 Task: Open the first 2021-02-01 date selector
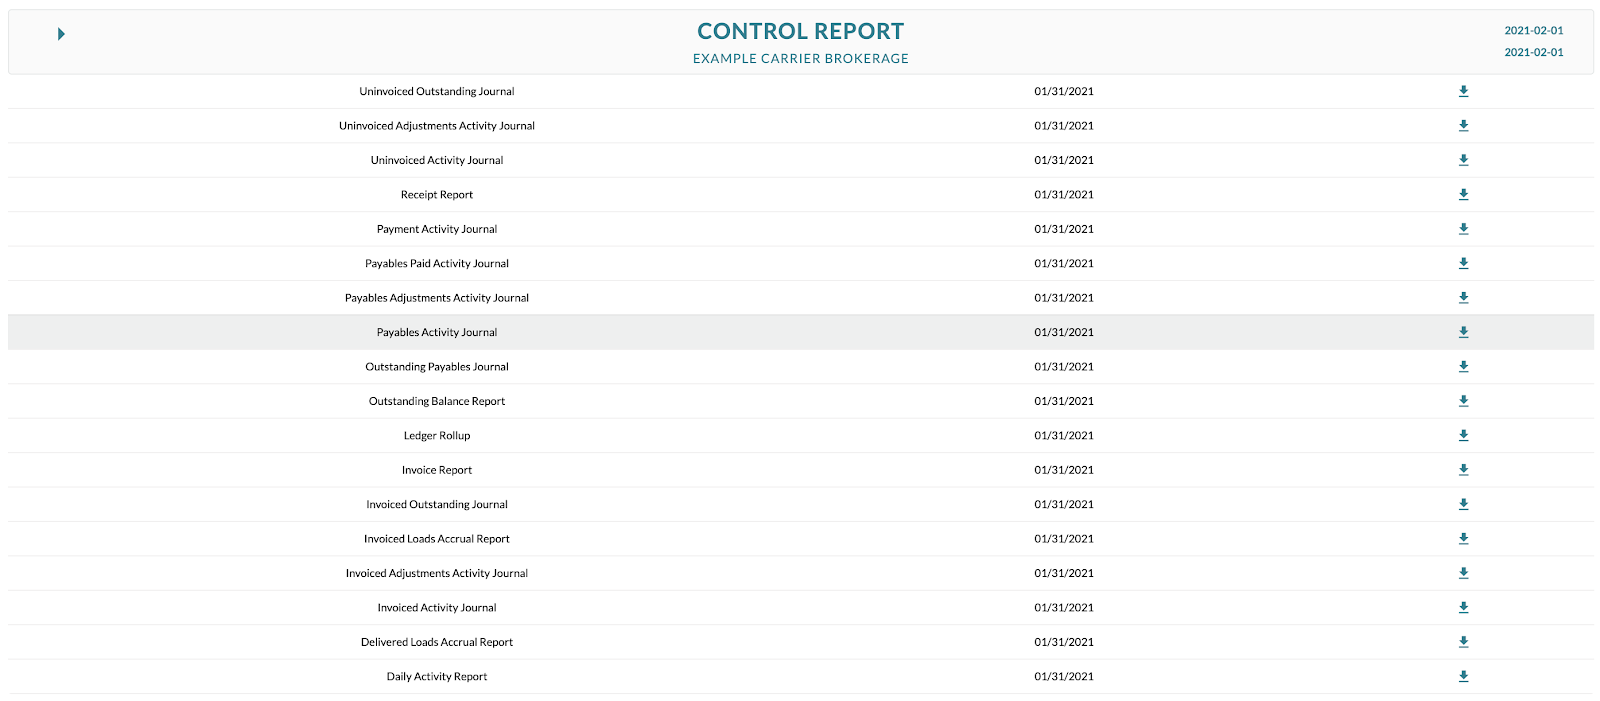1534,30
